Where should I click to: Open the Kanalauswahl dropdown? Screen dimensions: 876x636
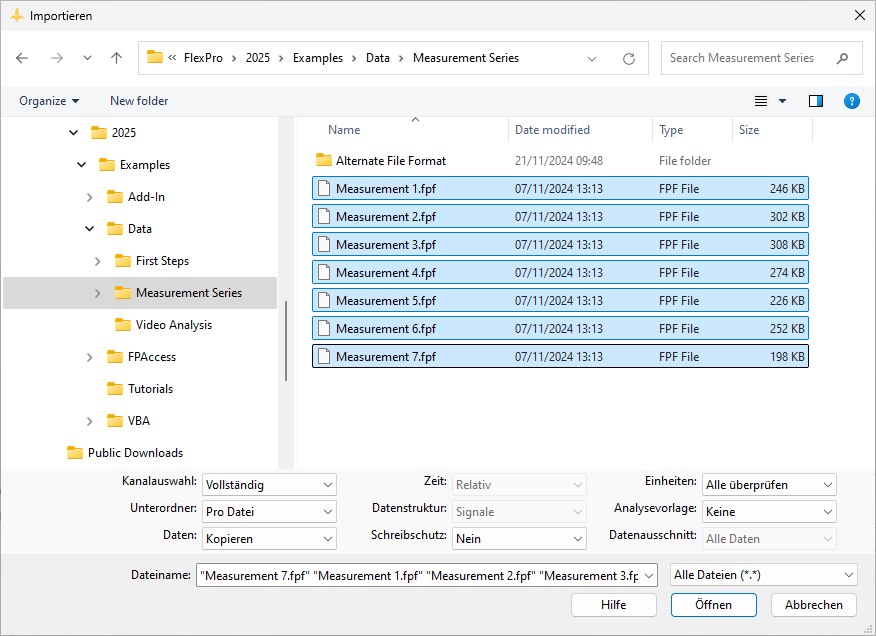click(x=269, y=485)
